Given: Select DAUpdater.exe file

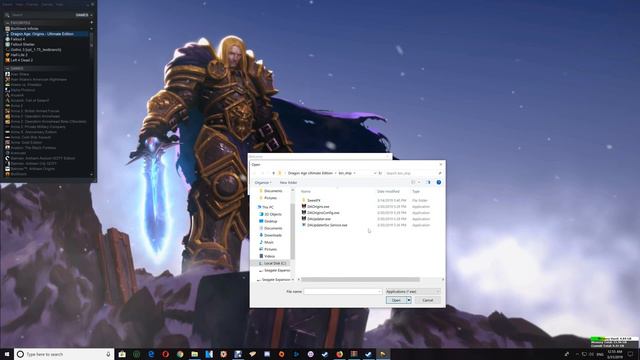Looking at the screenshot, I should pyautogui.click(x=319, y=219).
